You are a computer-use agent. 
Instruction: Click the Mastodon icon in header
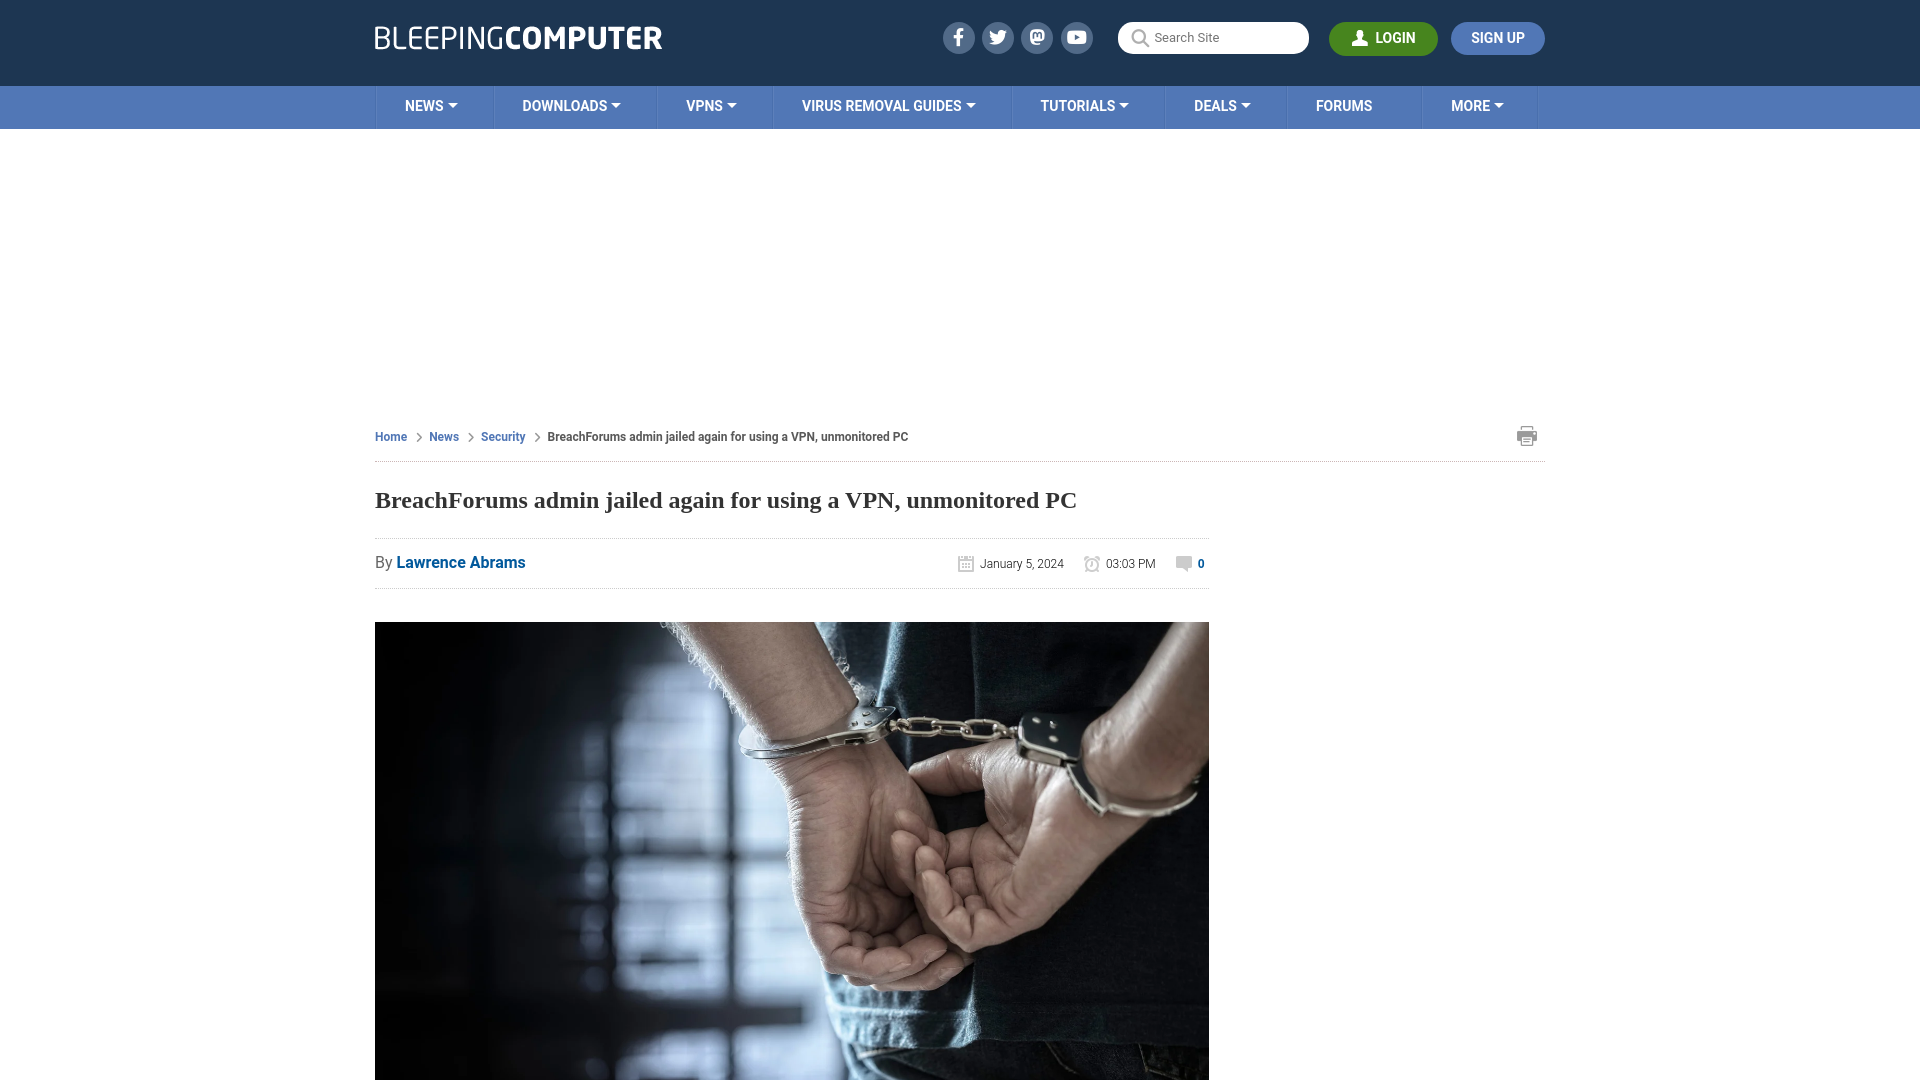1038,37
